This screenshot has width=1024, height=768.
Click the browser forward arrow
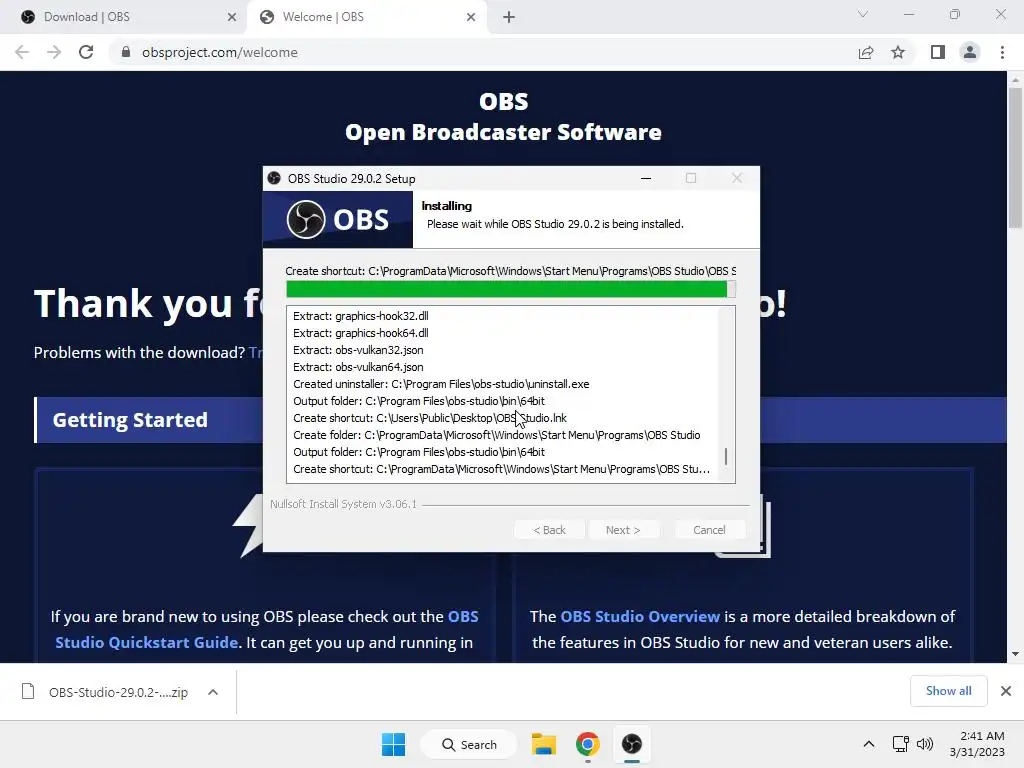[54, 52]
